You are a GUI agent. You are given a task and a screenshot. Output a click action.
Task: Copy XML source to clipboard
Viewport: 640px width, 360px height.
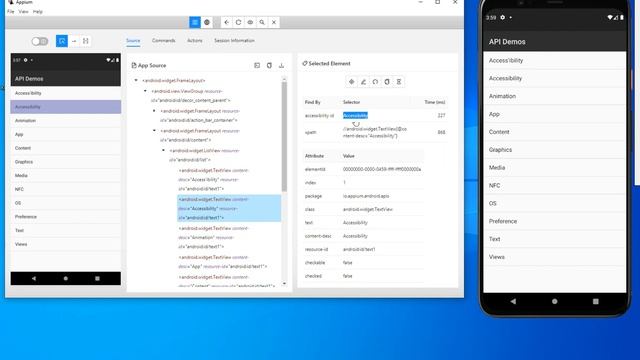click(269, 65)
